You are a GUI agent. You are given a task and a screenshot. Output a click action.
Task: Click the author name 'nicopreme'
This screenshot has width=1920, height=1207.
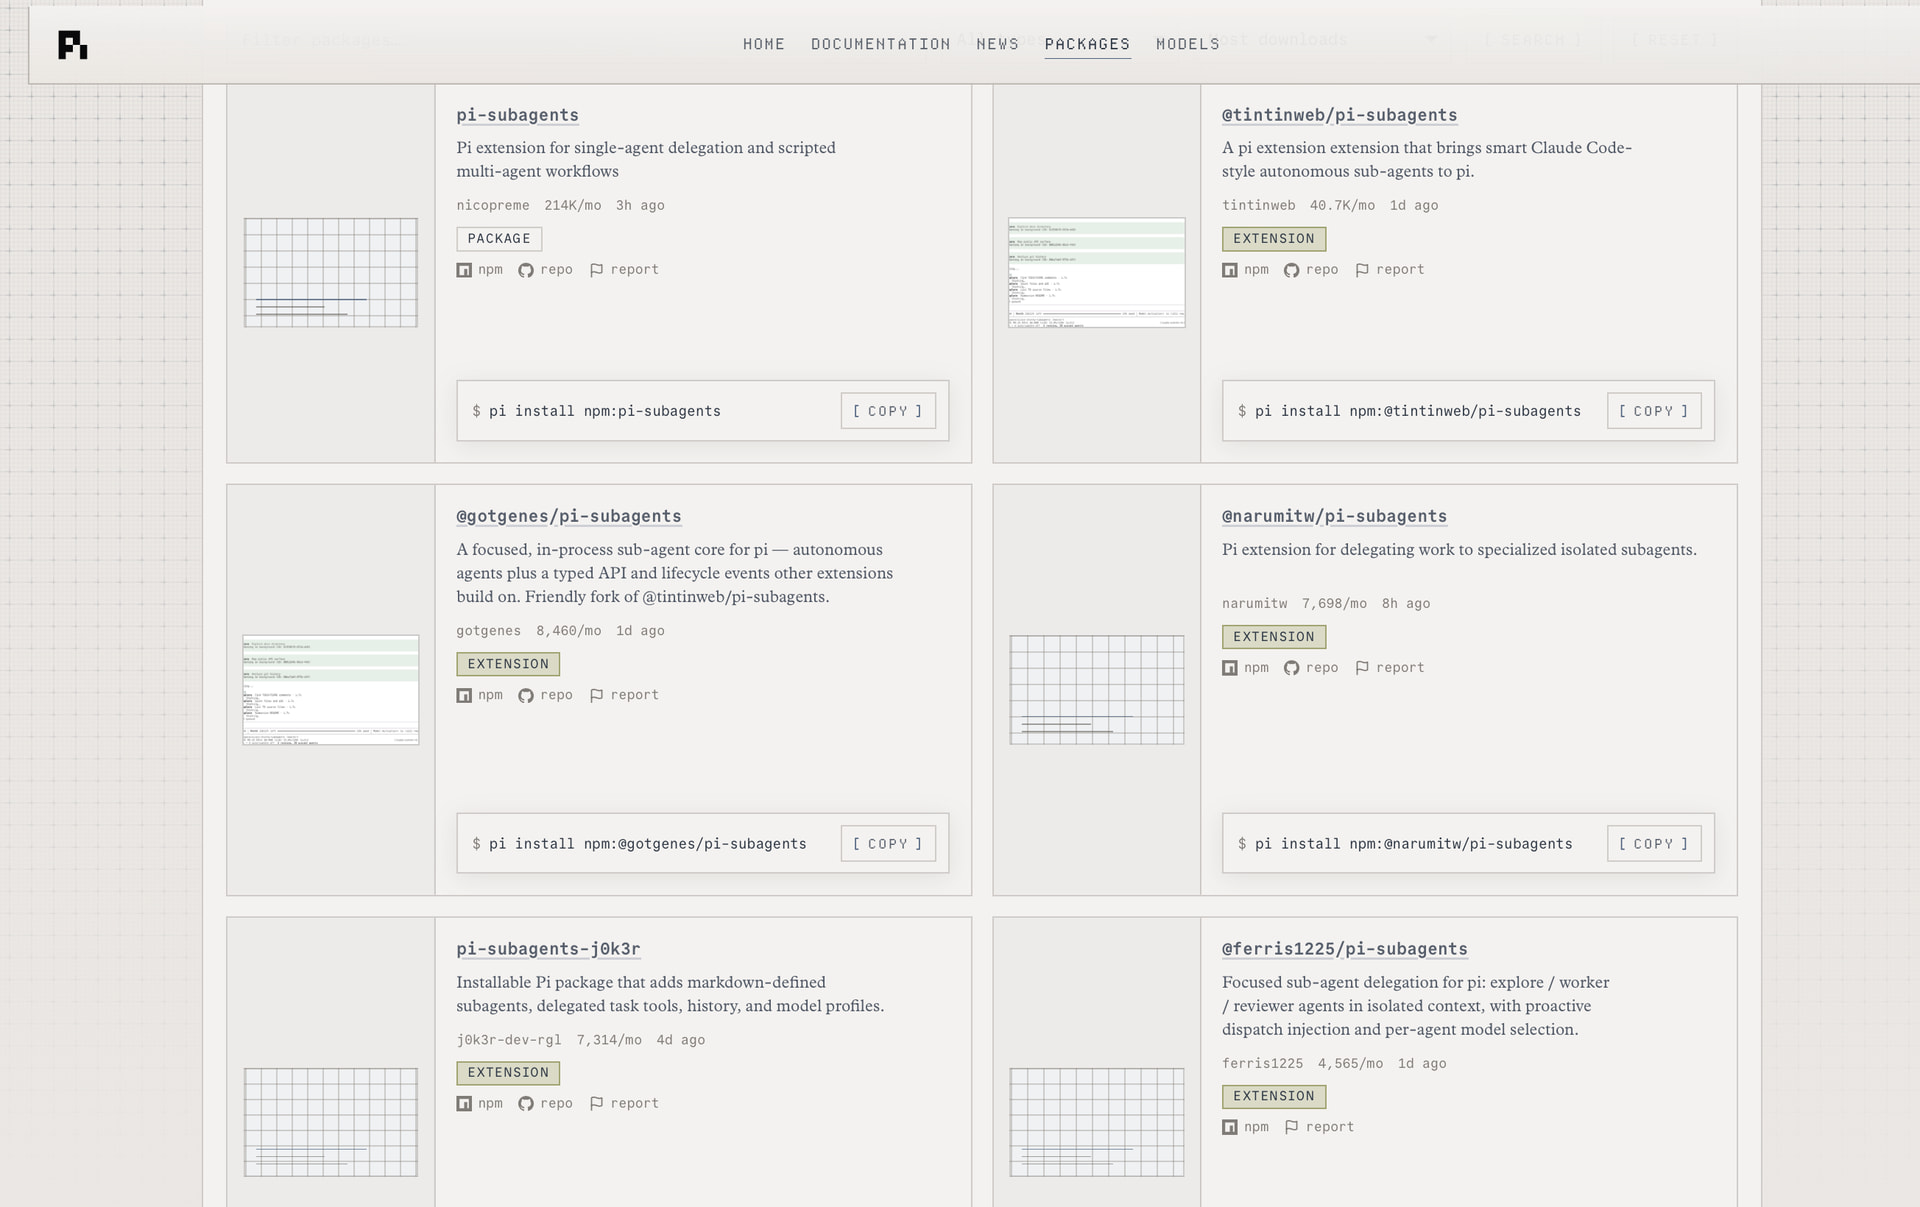click(493, 205)
